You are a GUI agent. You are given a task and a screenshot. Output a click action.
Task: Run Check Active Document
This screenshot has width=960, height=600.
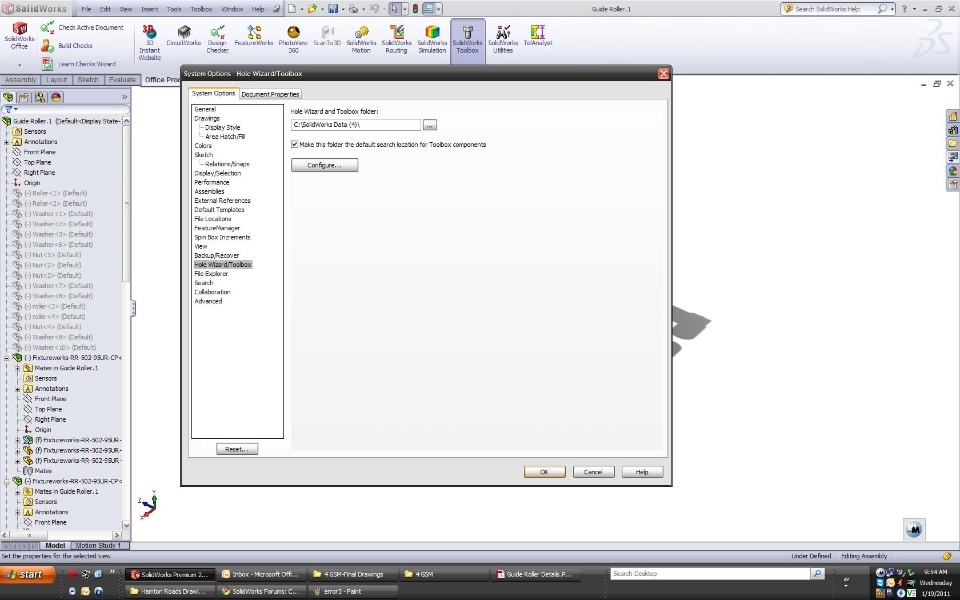pos(82,28)
